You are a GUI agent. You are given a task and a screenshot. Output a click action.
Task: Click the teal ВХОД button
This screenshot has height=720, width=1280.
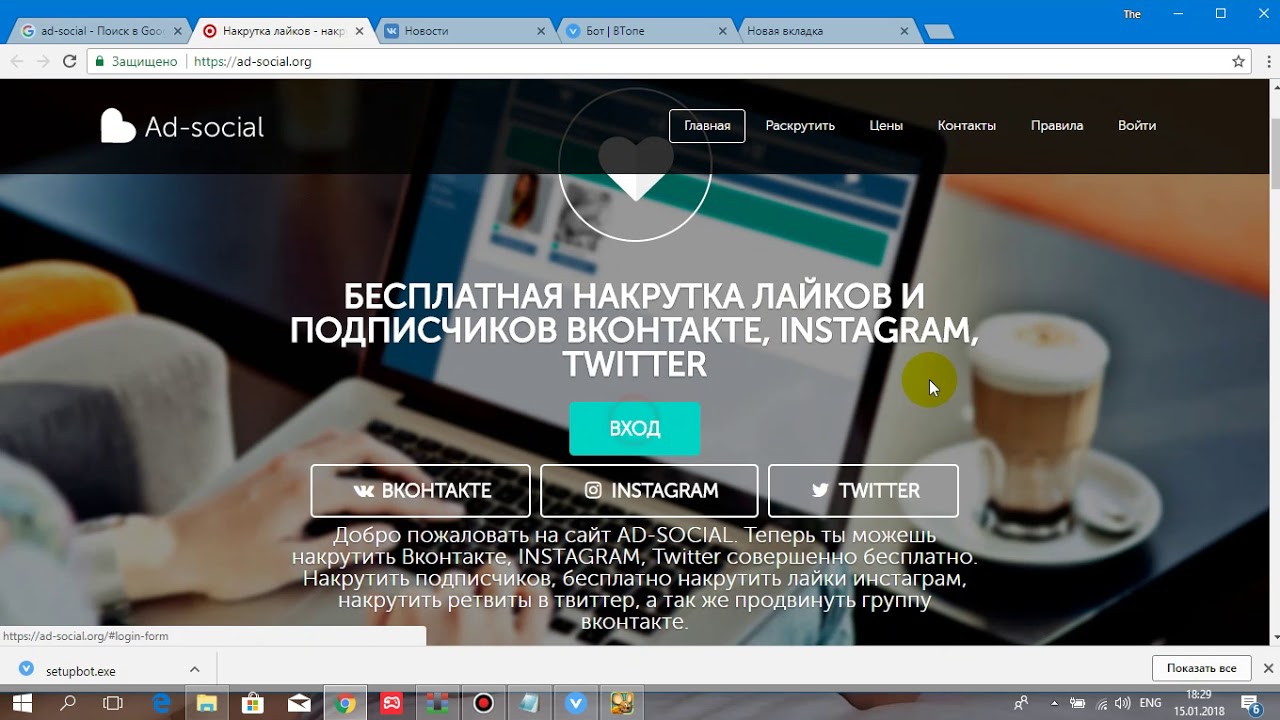(635, 429)
